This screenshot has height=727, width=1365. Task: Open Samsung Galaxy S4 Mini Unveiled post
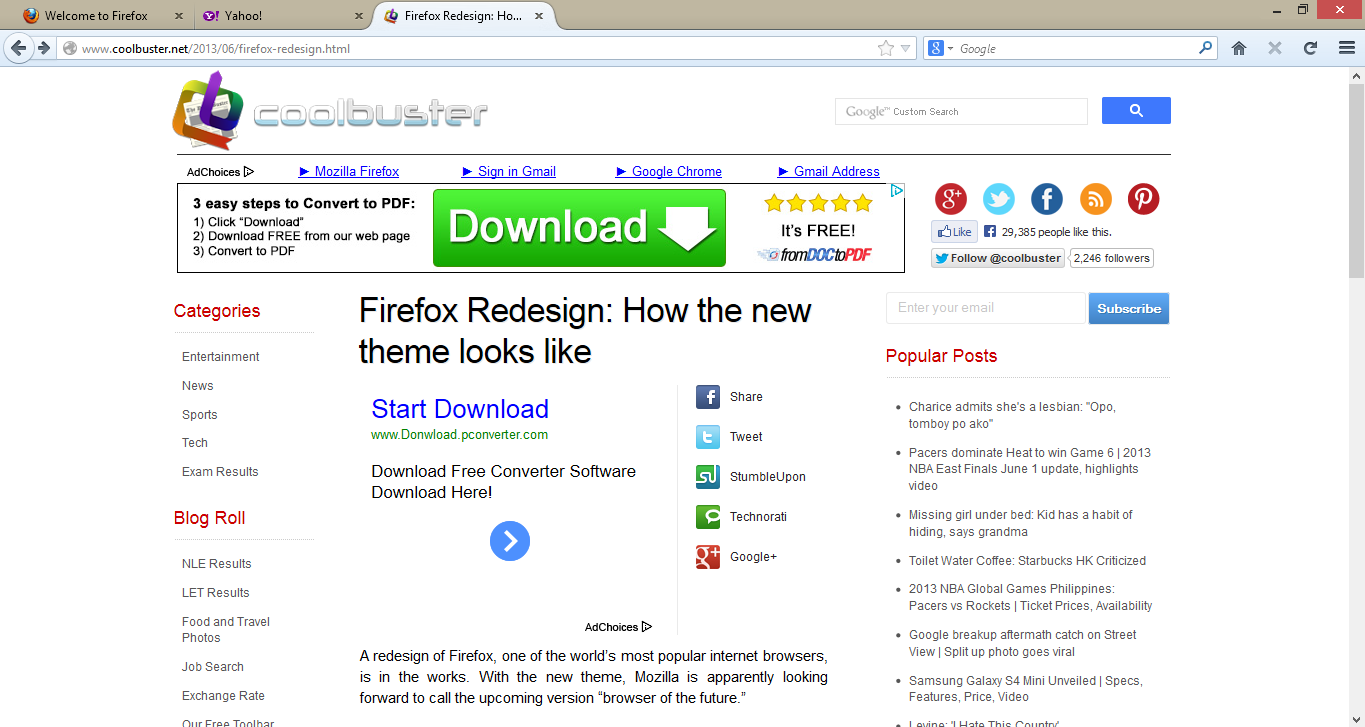click(1026, 689)
